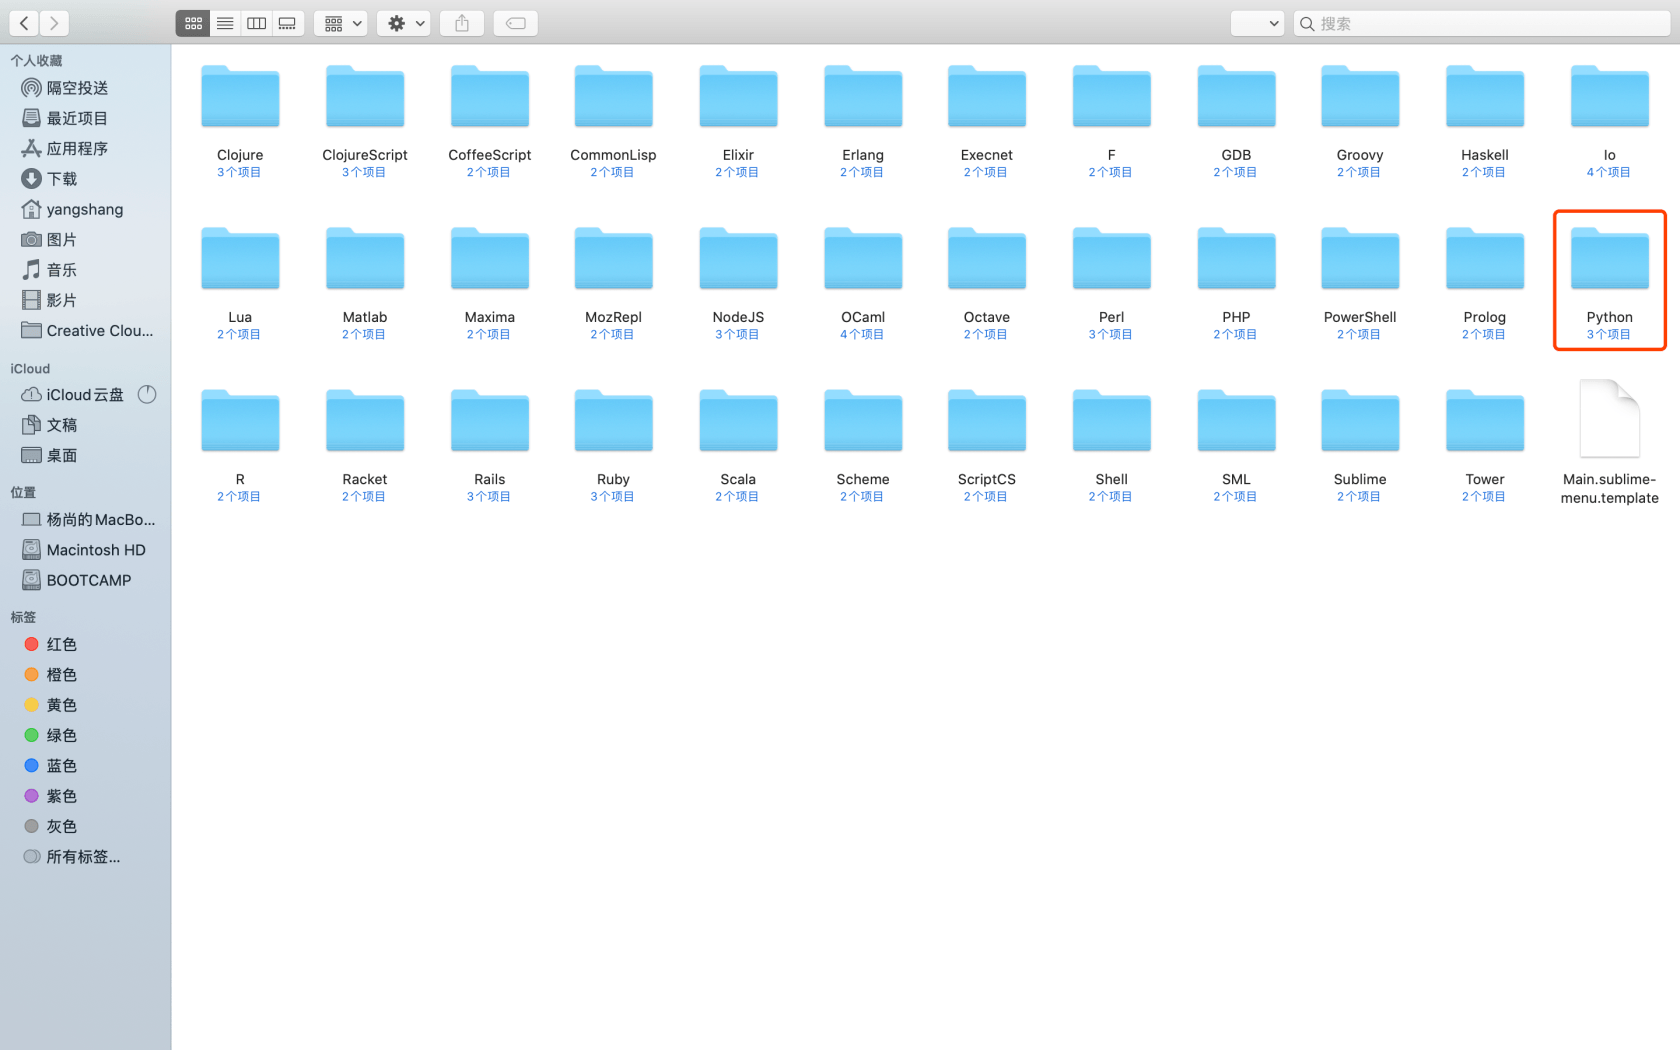
Task: Open iCloud Drive (iCloud 云盘) in sidebar
Action: pos(73,395)
